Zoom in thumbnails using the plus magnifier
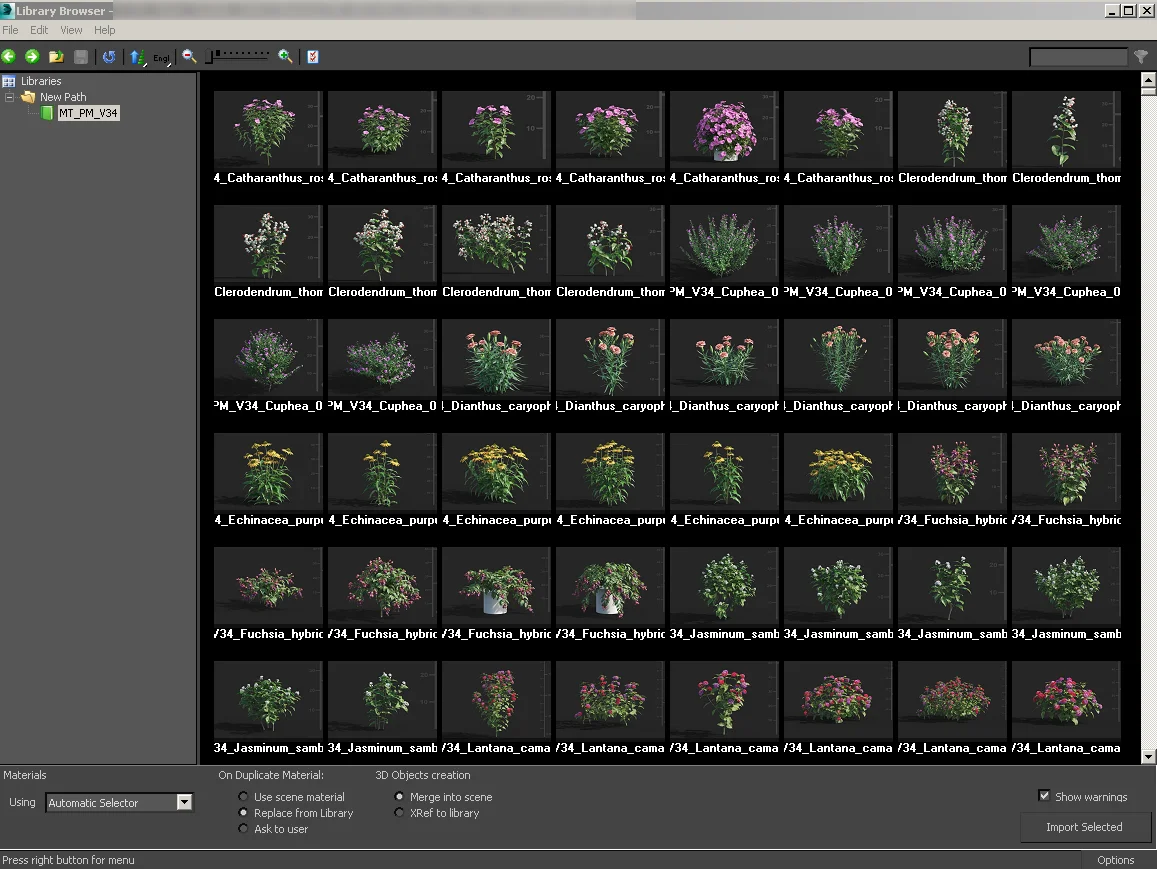The height and width of the screenshot is (869, 1157). point(285,57)
